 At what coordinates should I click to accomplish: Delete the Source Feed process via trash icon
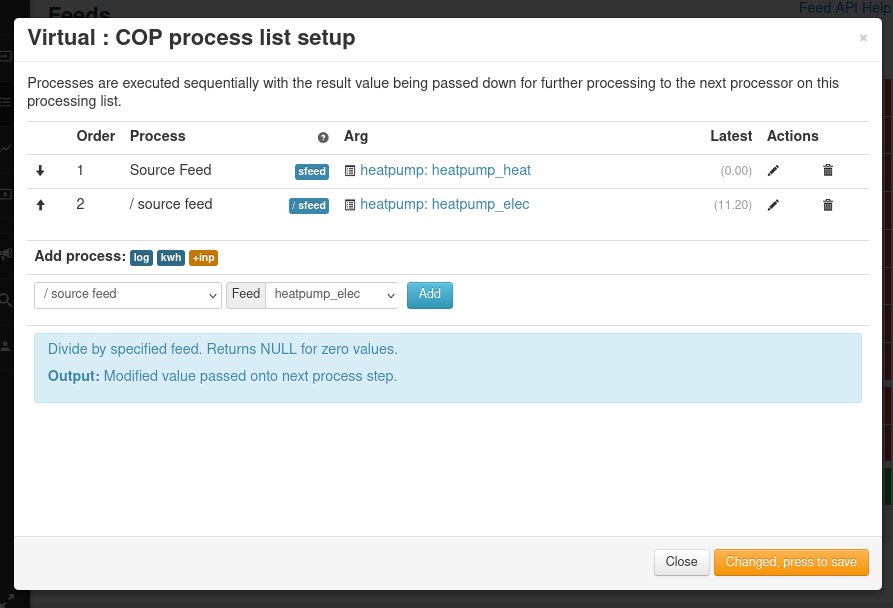(x=827, y=170)
